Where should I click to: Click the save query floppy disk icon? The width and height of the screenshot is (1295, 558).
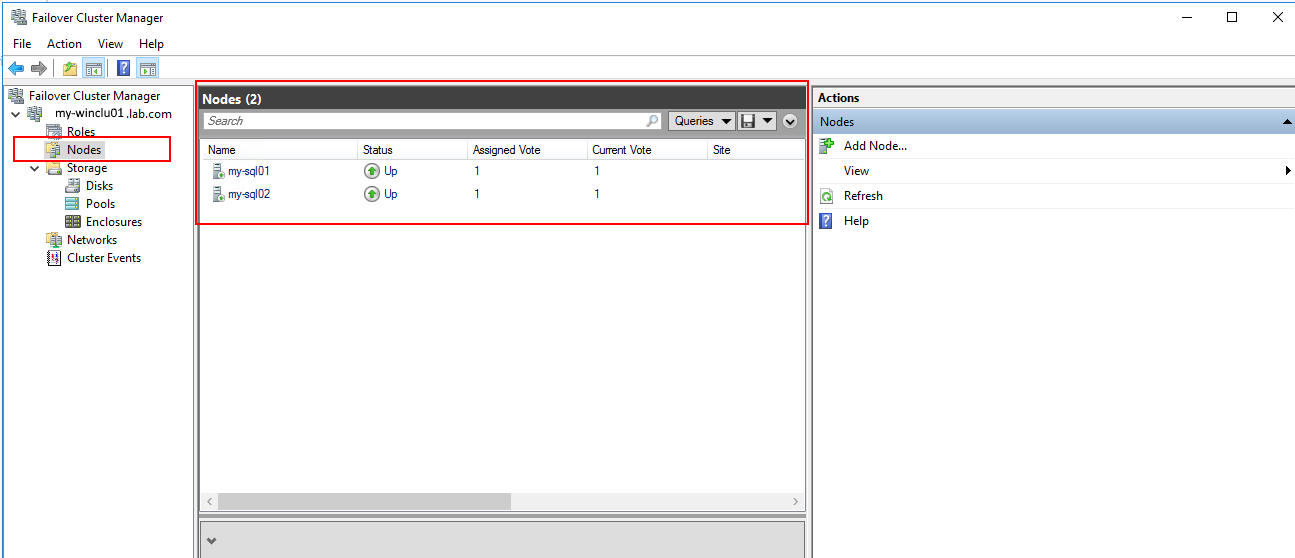(x=747, y=121)
